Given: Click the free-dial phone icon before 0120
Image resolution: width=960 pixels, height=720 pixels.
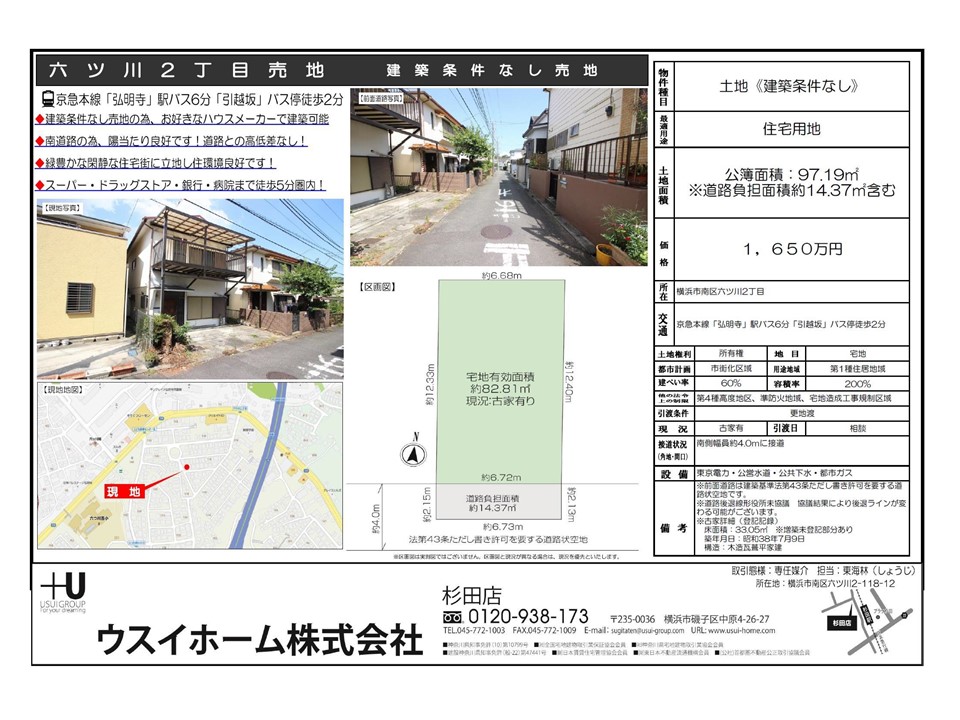Looking at the screenshot, I should tap(452, 616).
